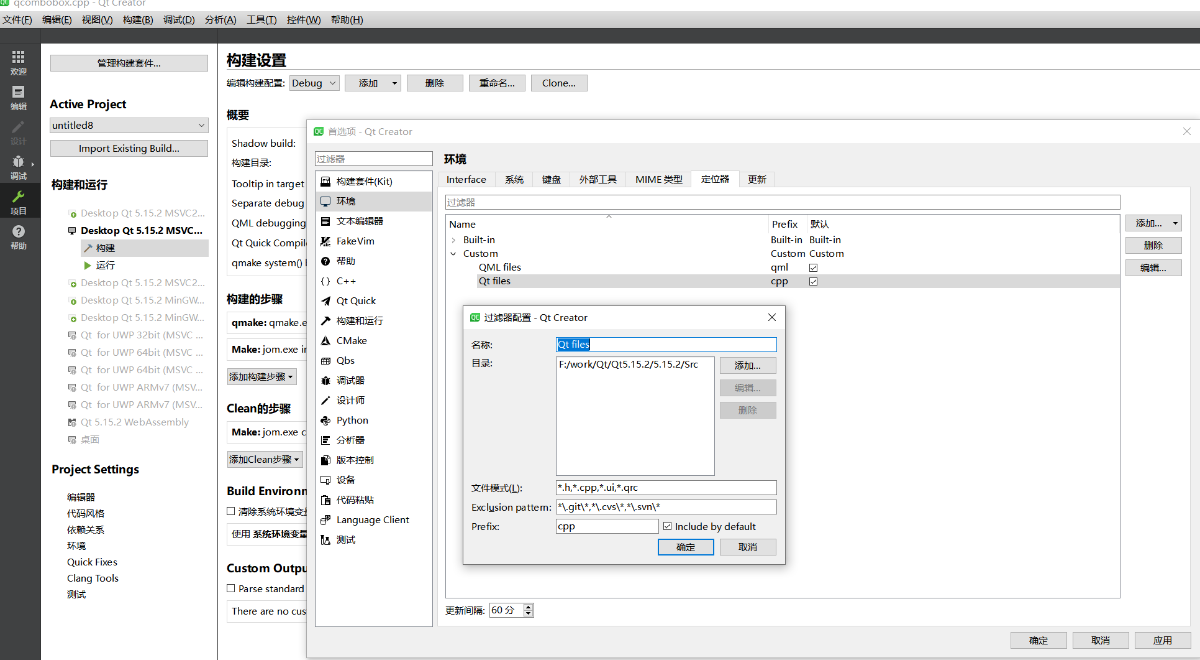Viewport: 1200px width, 660px height.
Task: Select FakeVim category in preferences list
Action: [354, 241]
